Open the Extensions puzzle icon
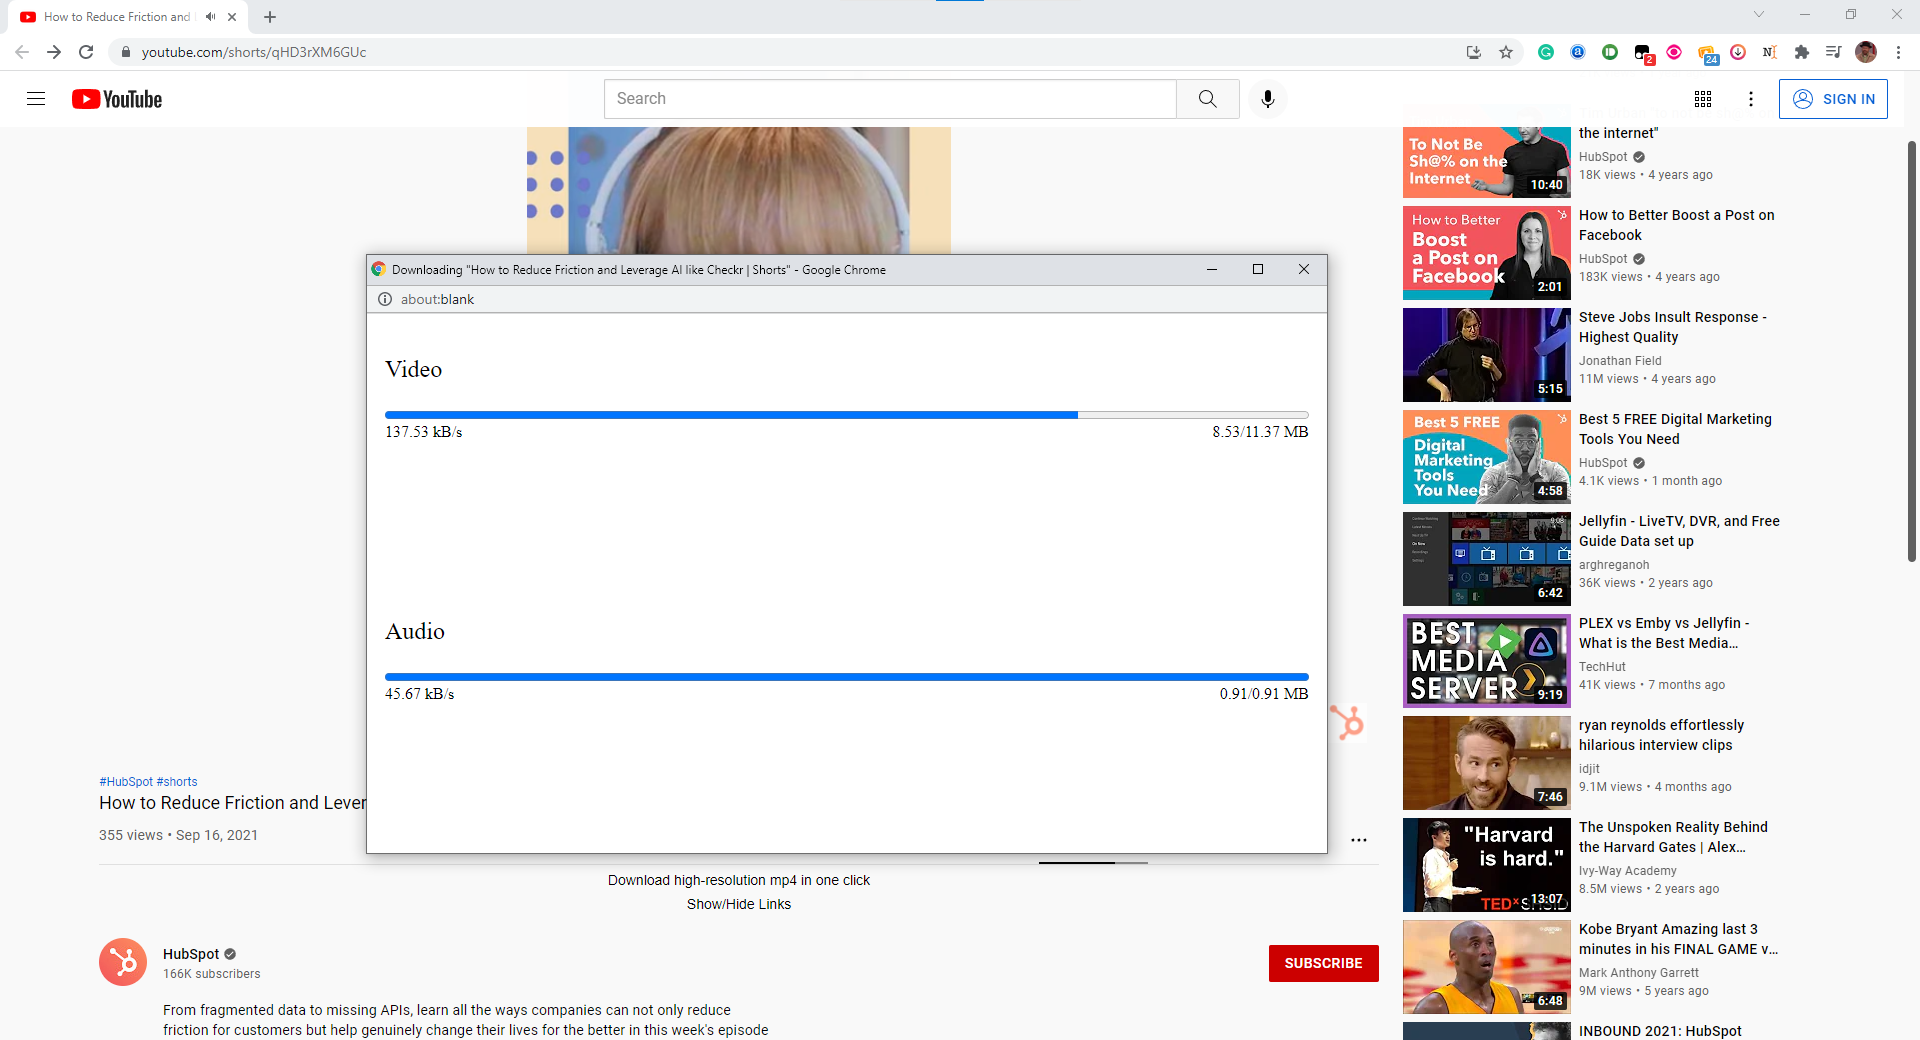The image size is (1920, 1040). (x=1802, y=52)
